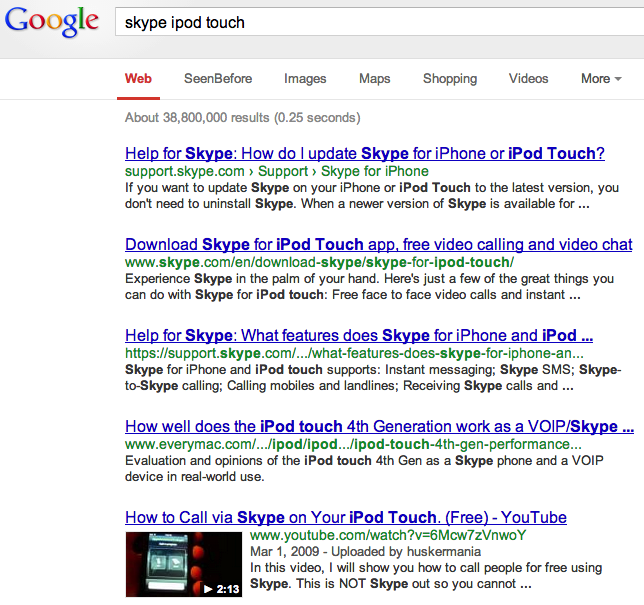The height and width of the screenshot is (605, 644).
Task: Open 'How to Call via Skype' YouTube result
Action: point(346,518)
